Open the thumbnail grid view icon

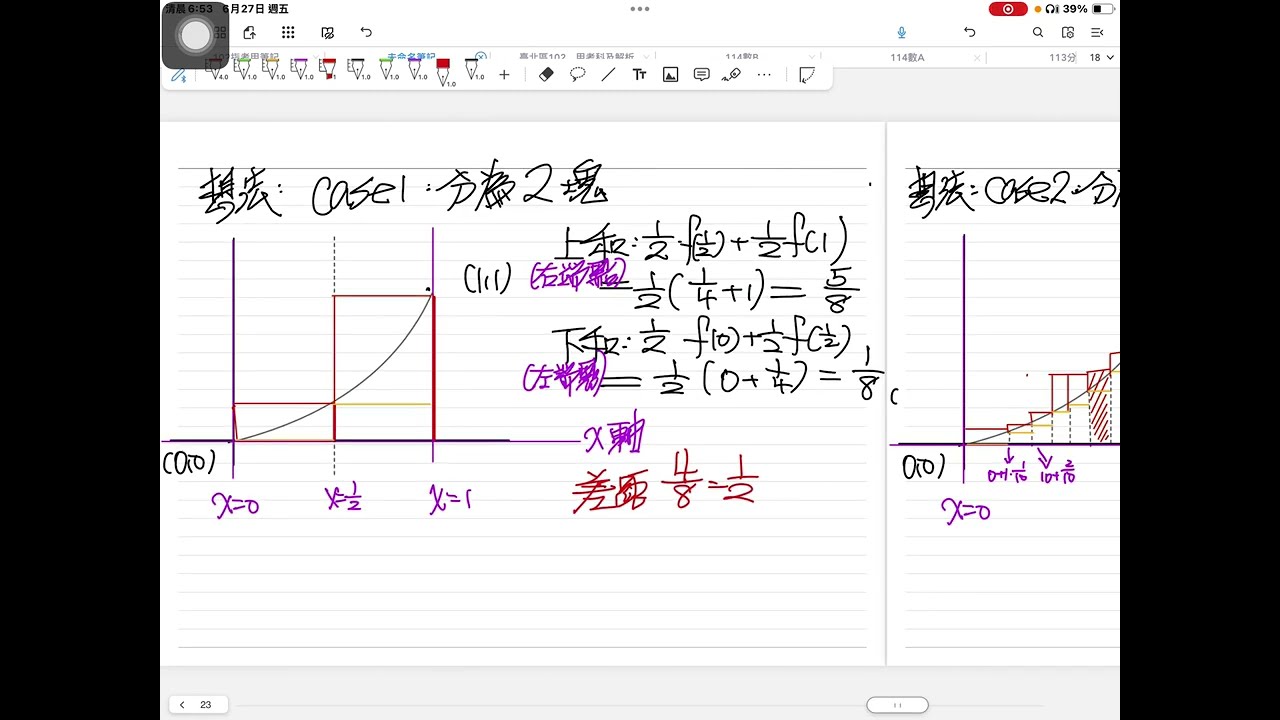288,33
